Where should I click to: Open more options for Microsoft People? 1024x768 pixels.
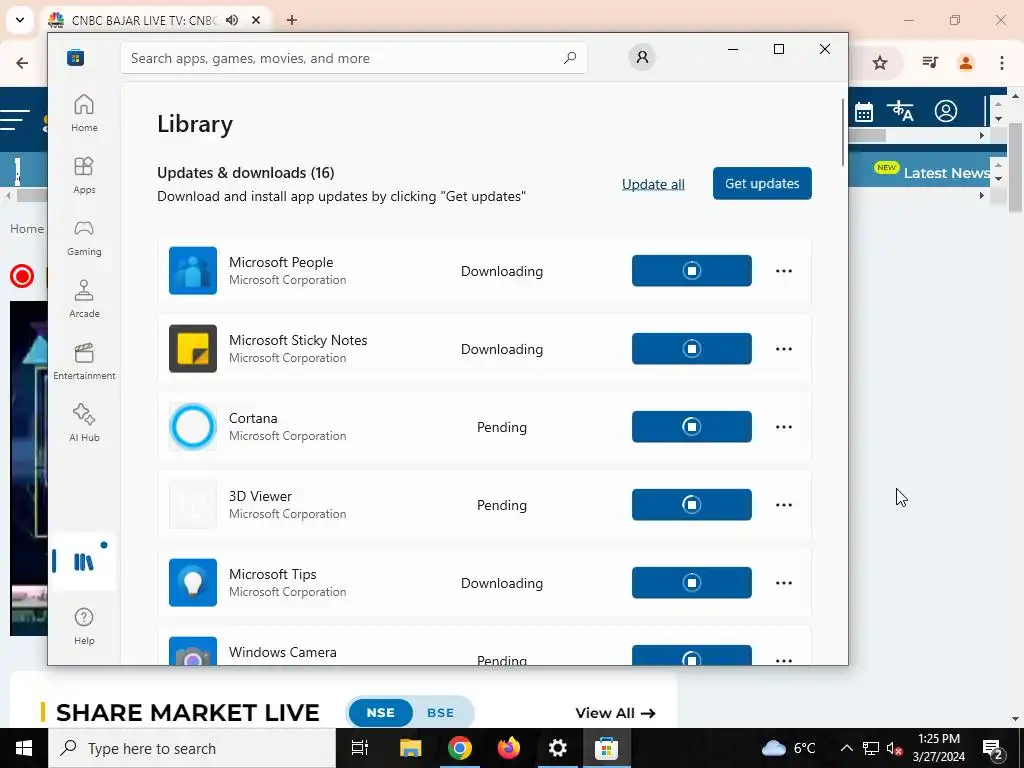[784, 270]
